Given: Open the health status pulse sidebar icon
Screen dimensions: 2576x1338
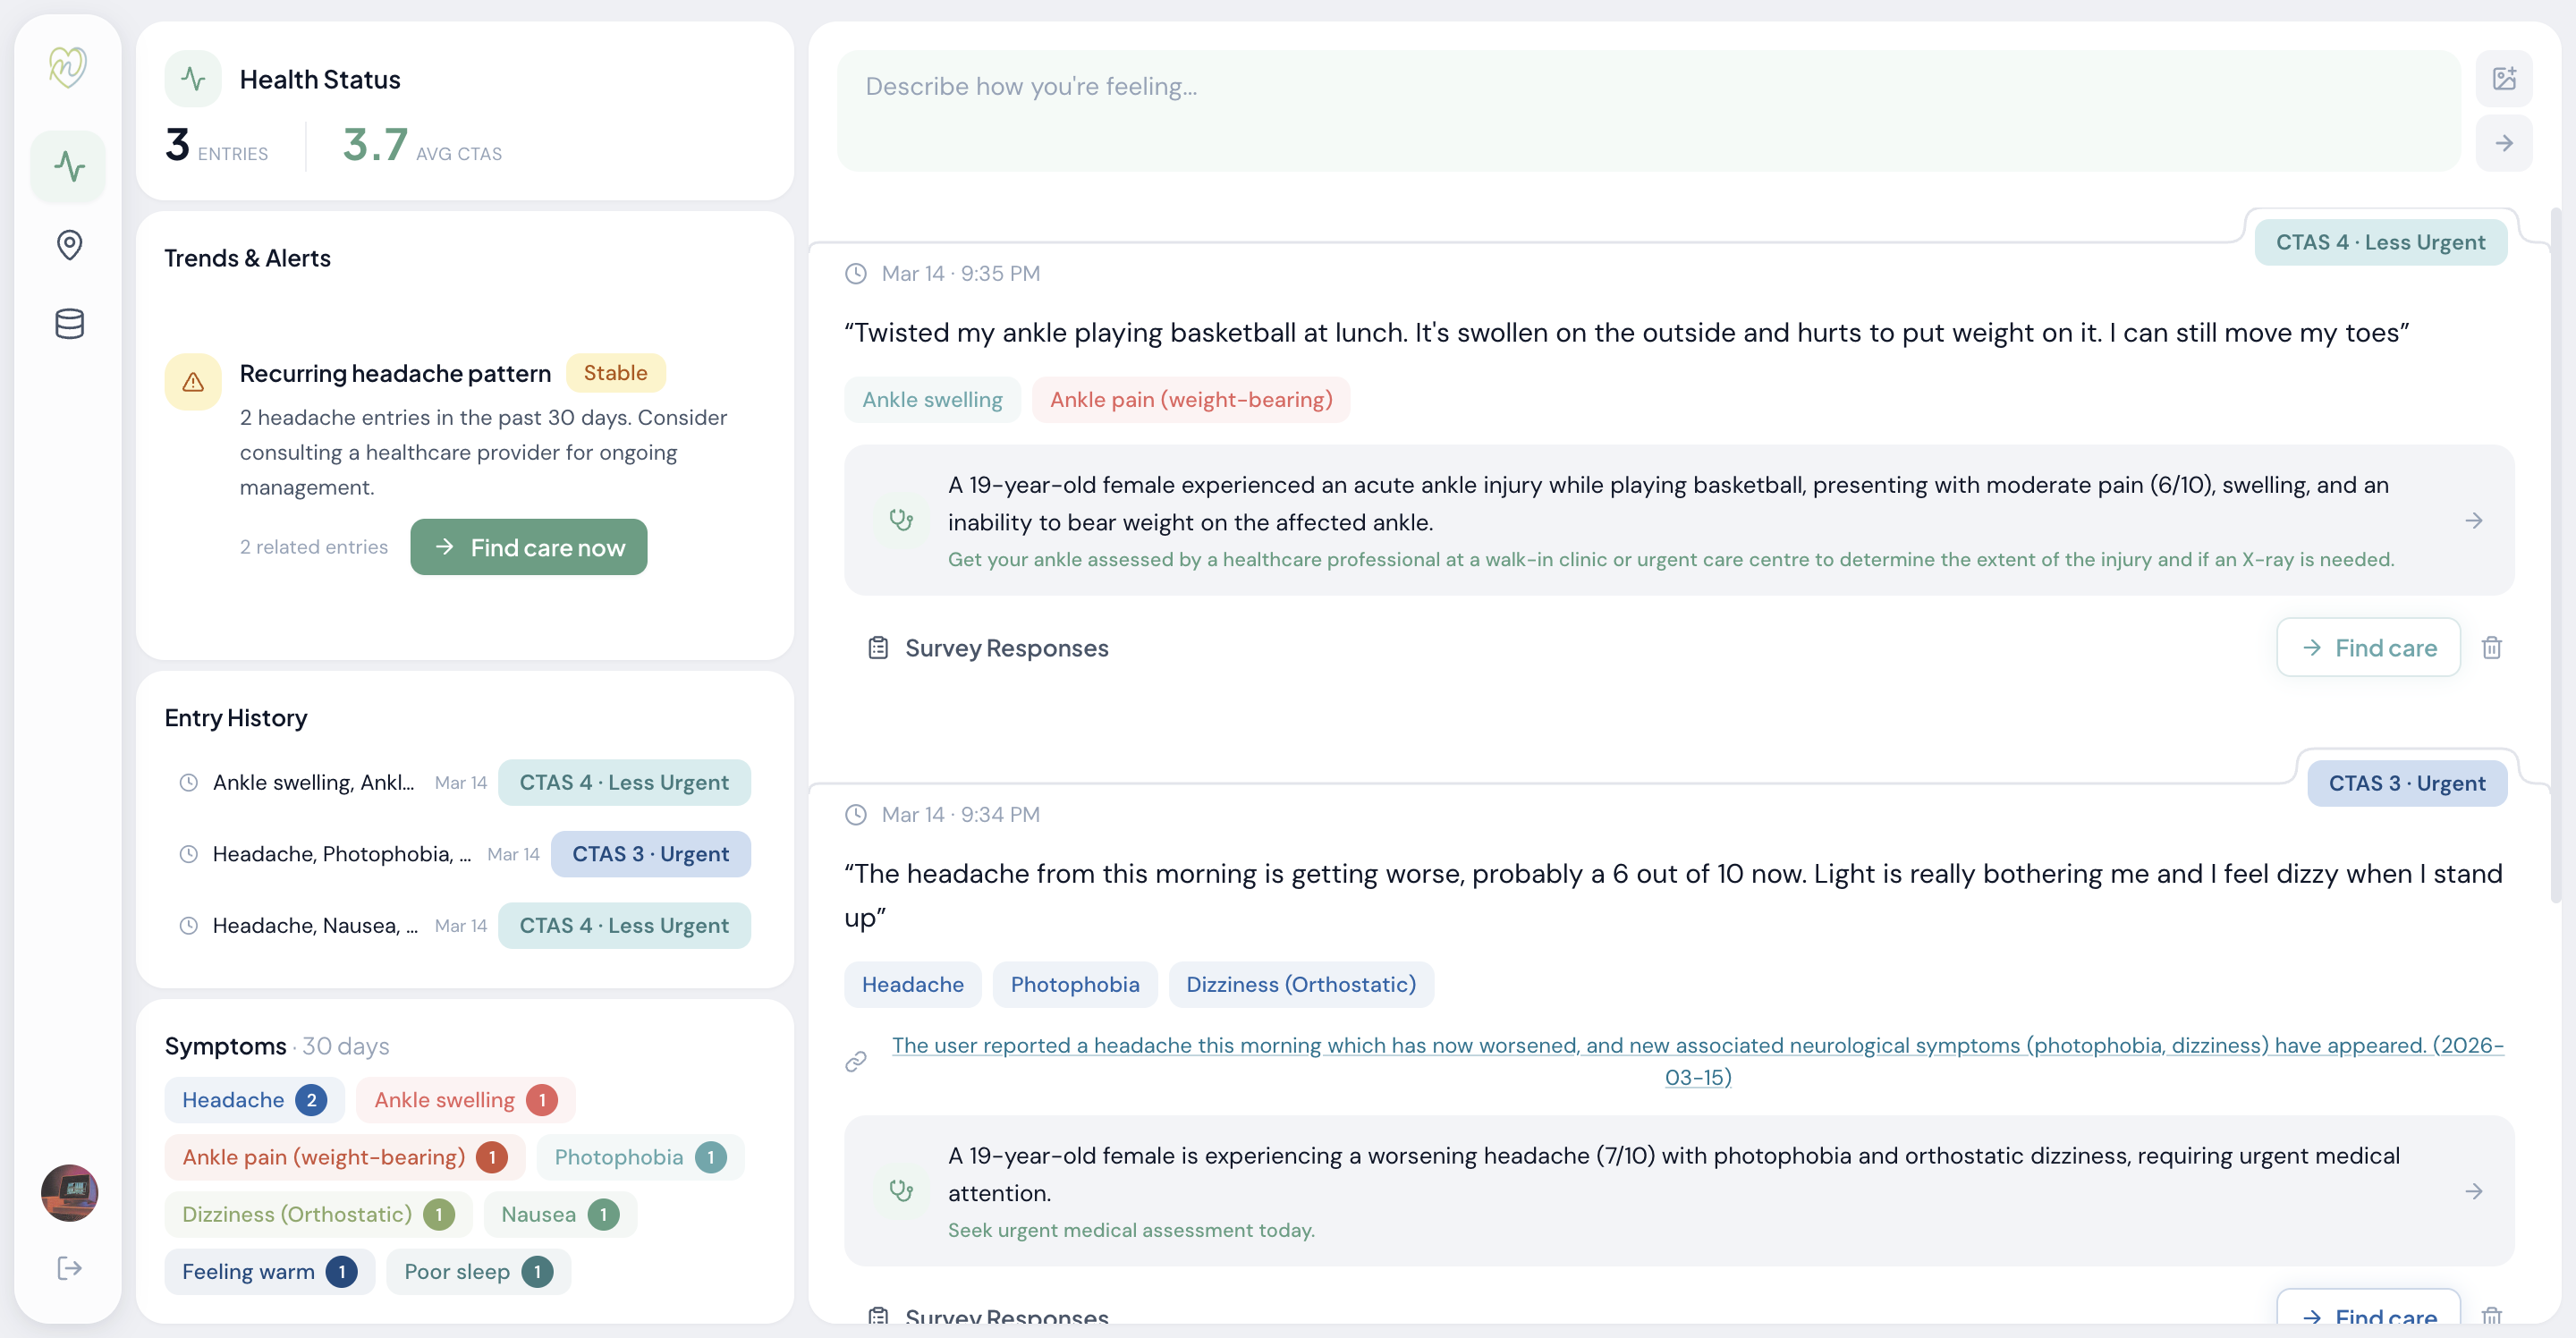Looking at the screenshot, I should click(69, 166).
